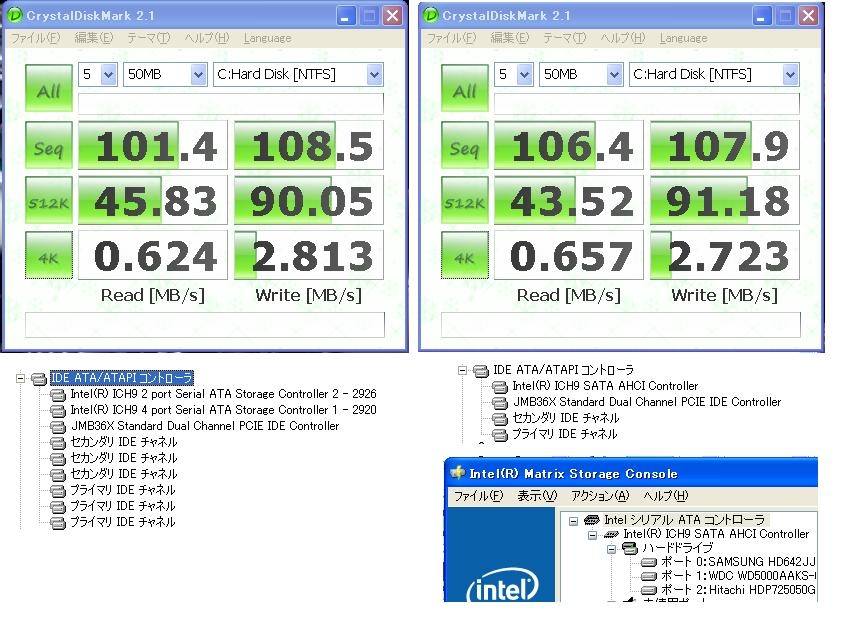This screenshot has height=640, width=863.
Task: Open 表示(V) menu in Matrix Storage Console
Action: point(537,496)
